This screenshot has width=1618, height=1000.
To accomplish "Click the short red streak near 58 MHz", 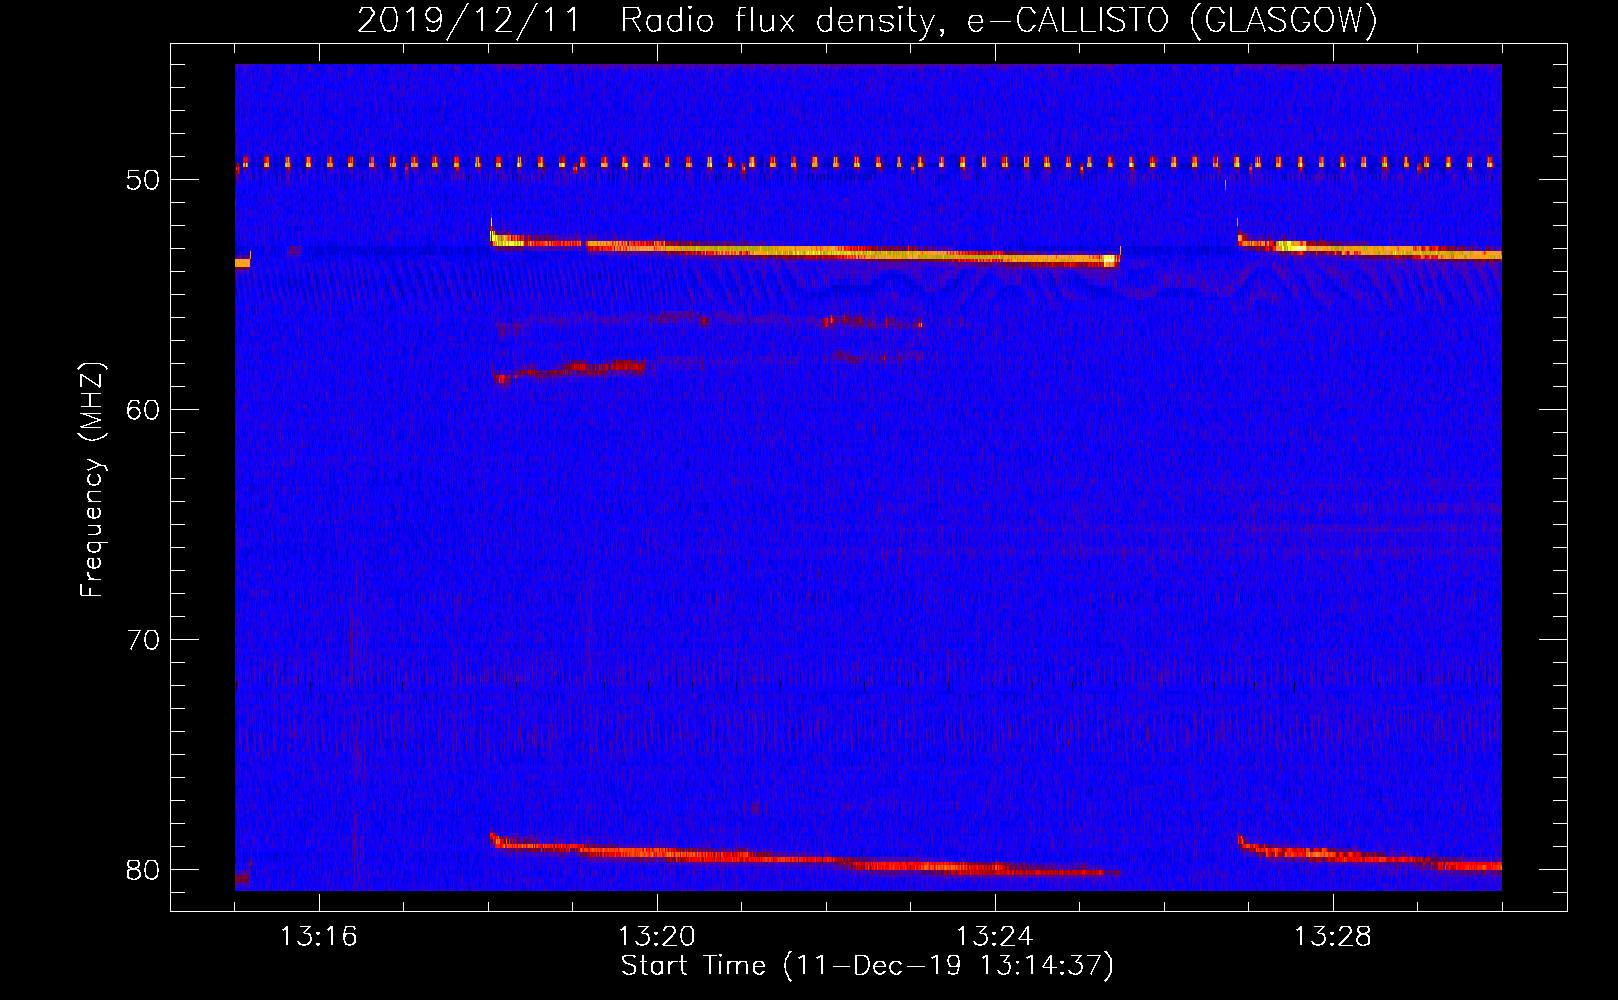I will (570, 370).
